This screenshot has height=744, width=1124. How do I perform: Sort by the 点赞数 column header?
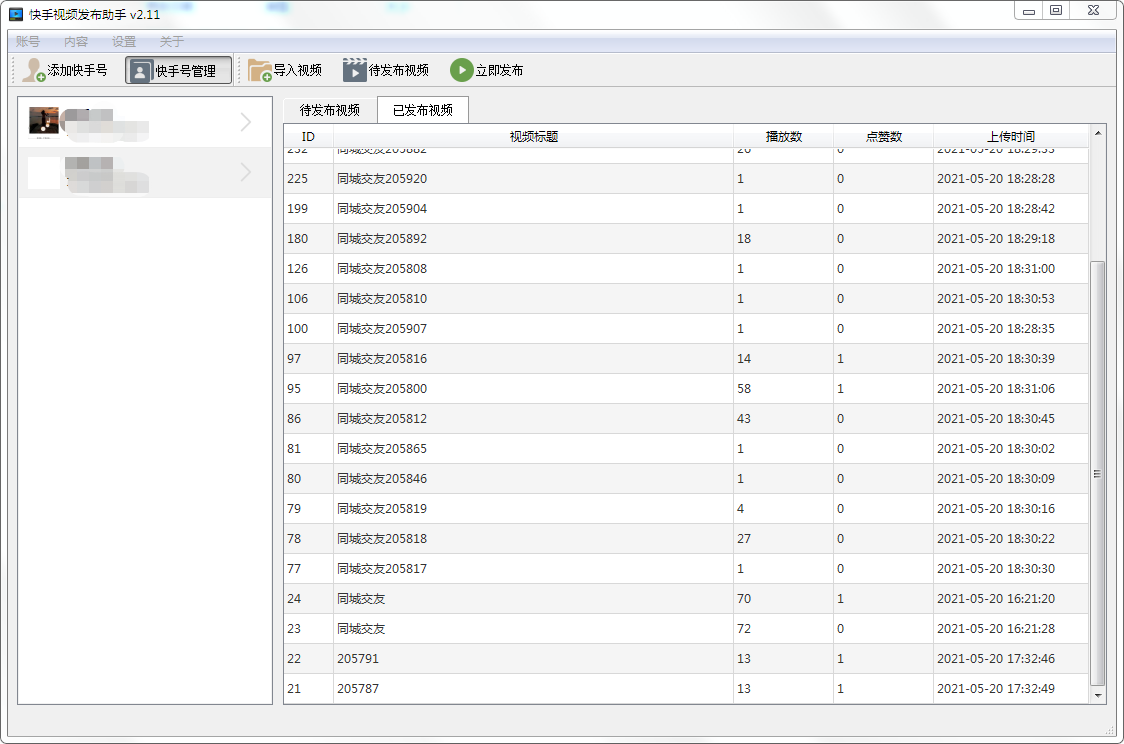point(883,136)
